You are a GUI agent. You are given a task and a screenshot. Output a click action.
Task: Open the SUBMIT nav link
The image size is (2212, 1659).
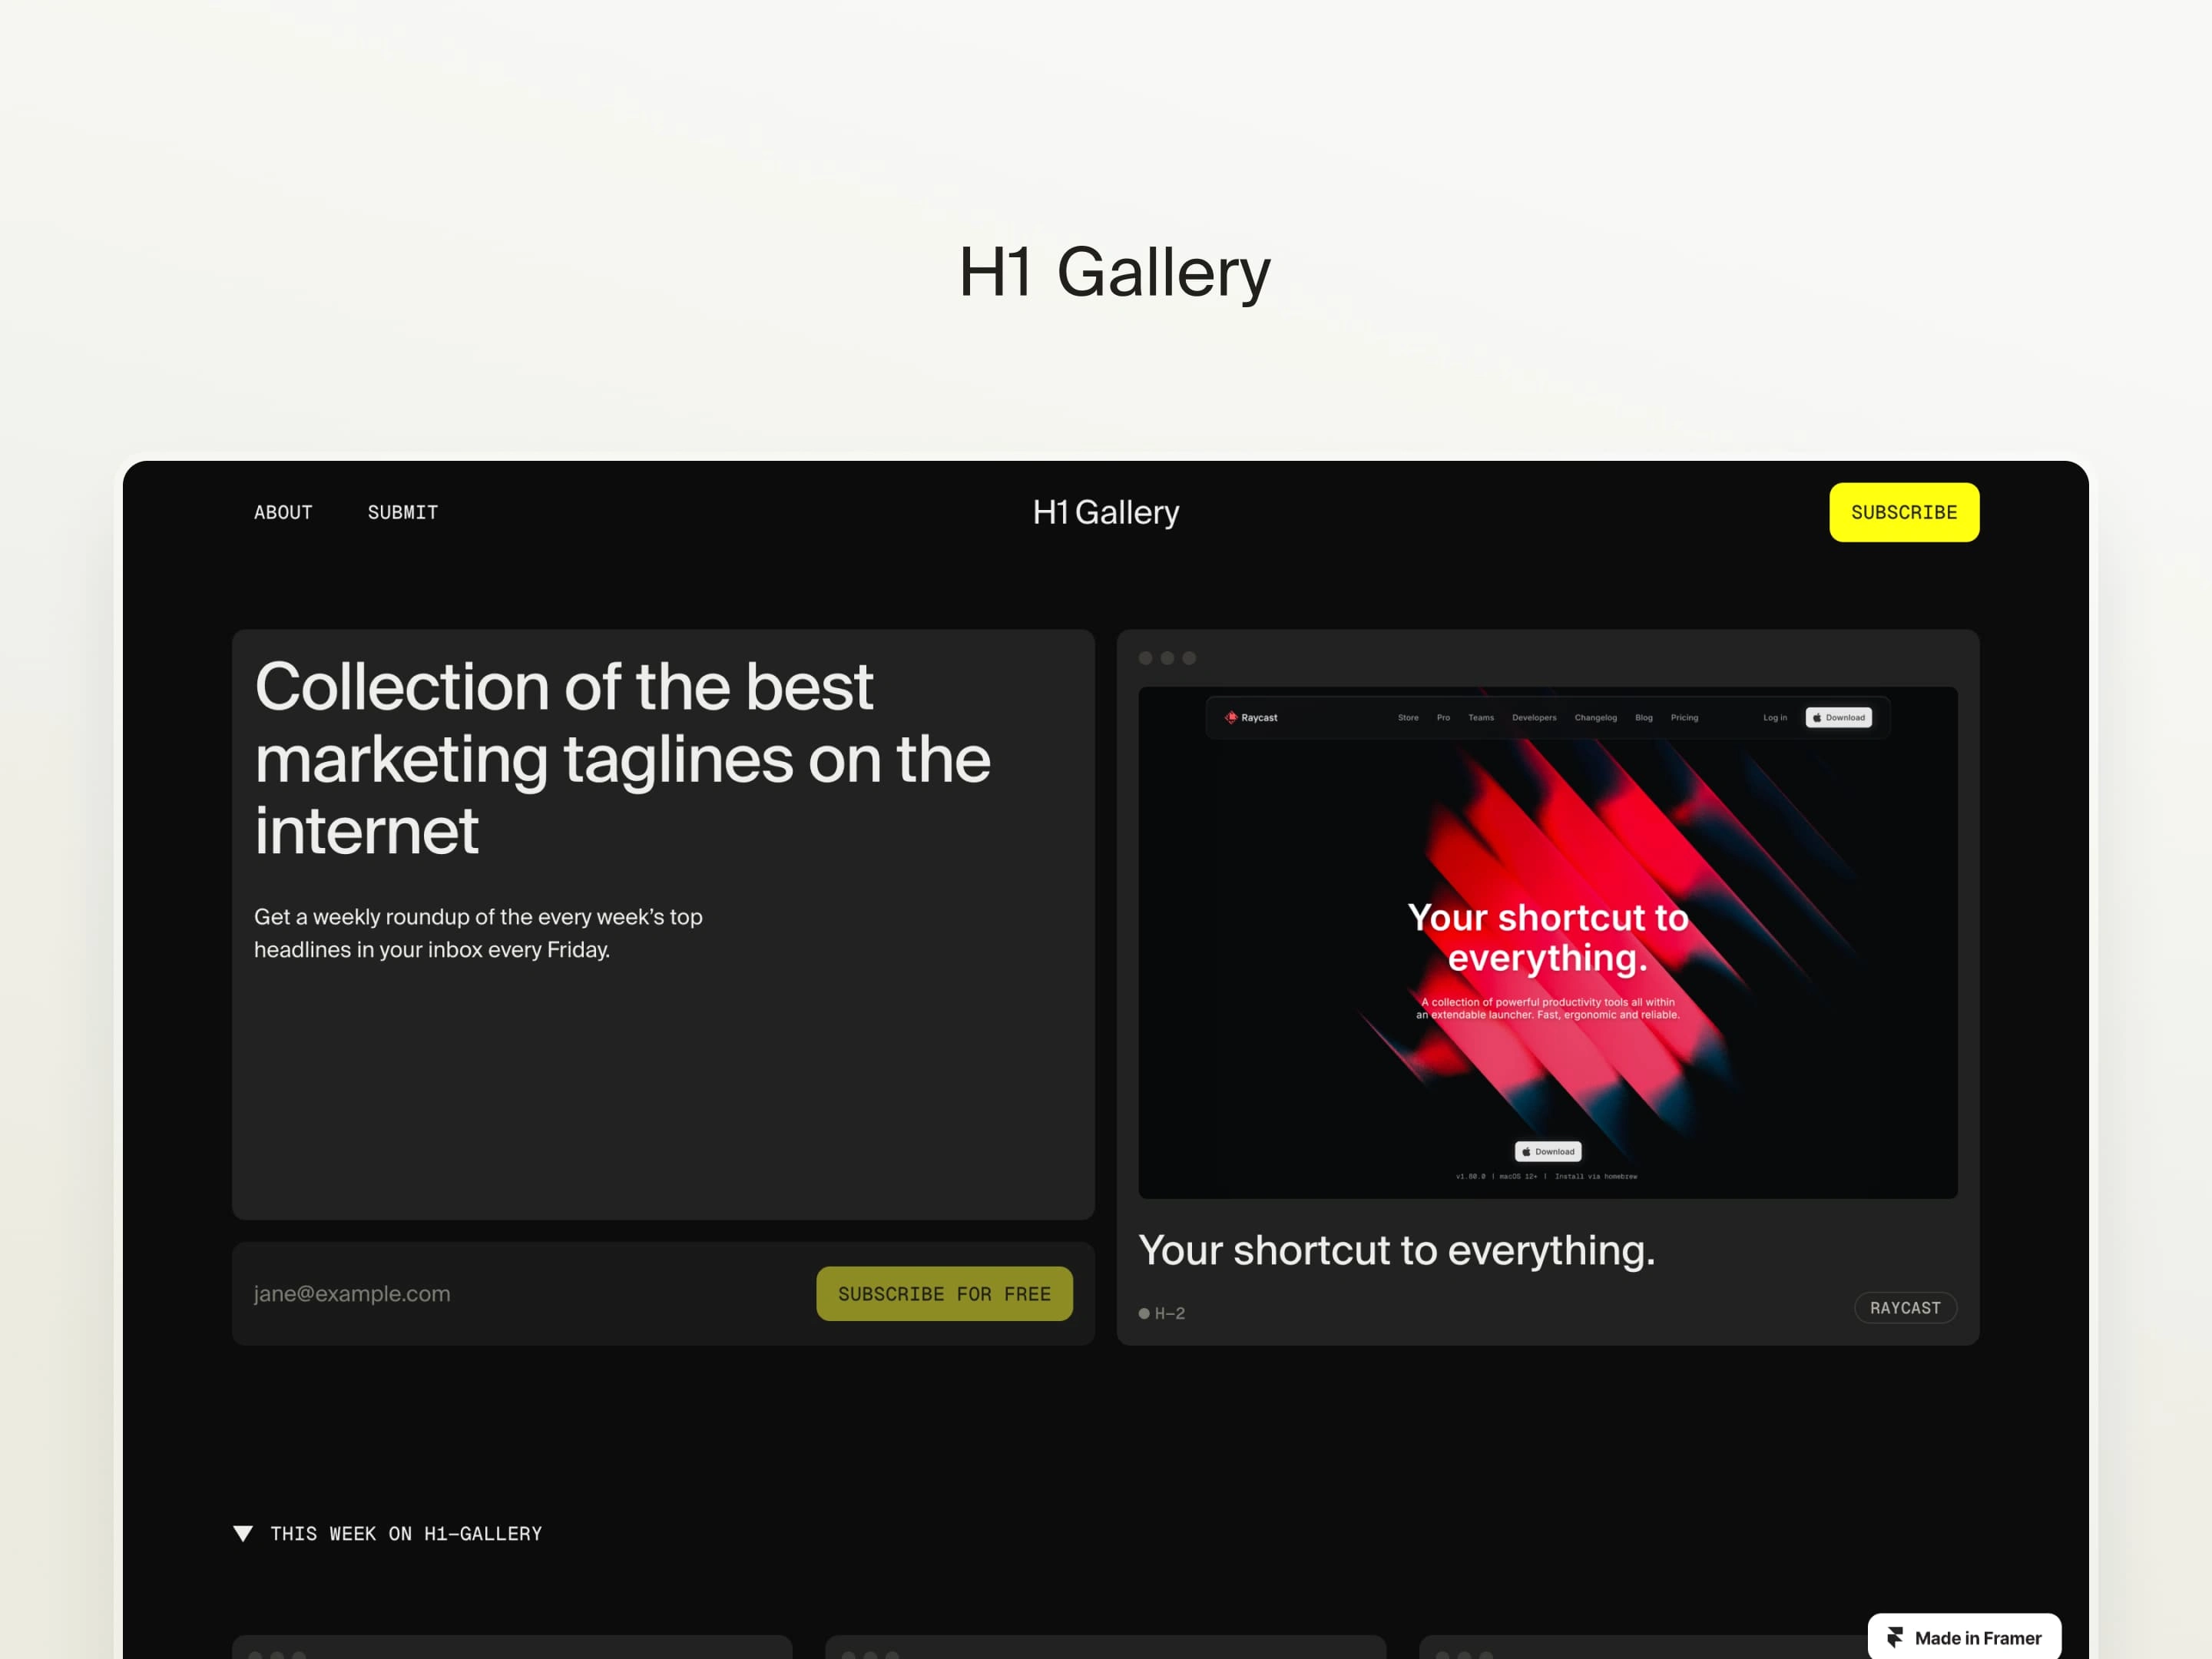click(x=403, y=512)
